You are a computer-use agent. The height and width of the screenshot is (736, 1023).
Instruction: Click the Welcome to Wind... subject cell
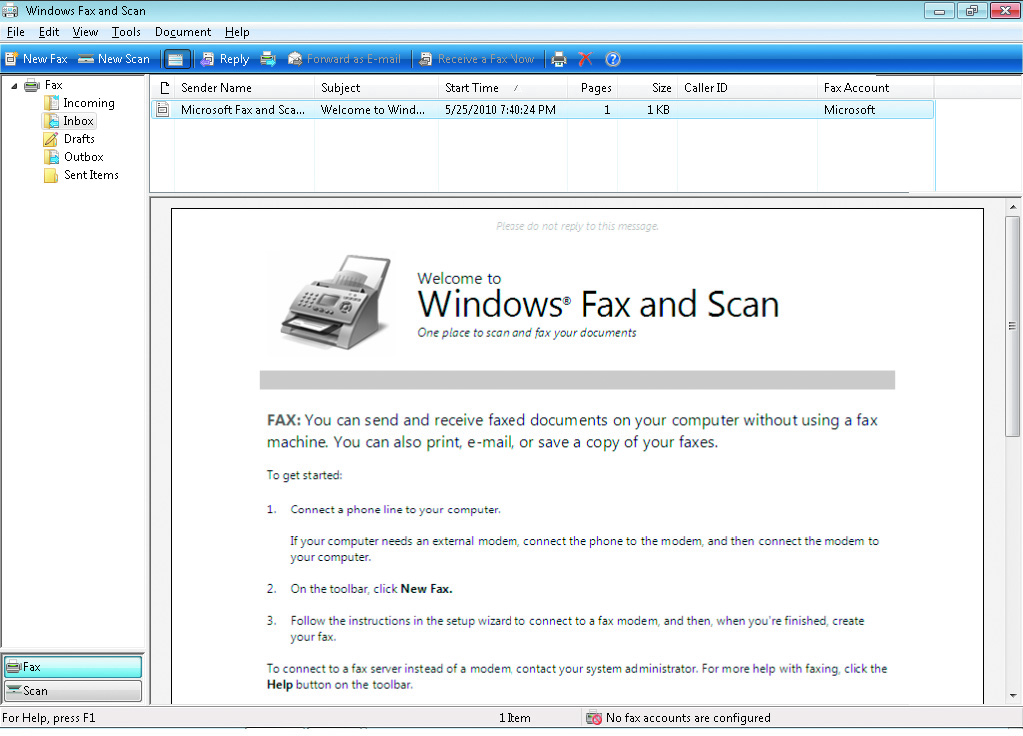[373, 110]
